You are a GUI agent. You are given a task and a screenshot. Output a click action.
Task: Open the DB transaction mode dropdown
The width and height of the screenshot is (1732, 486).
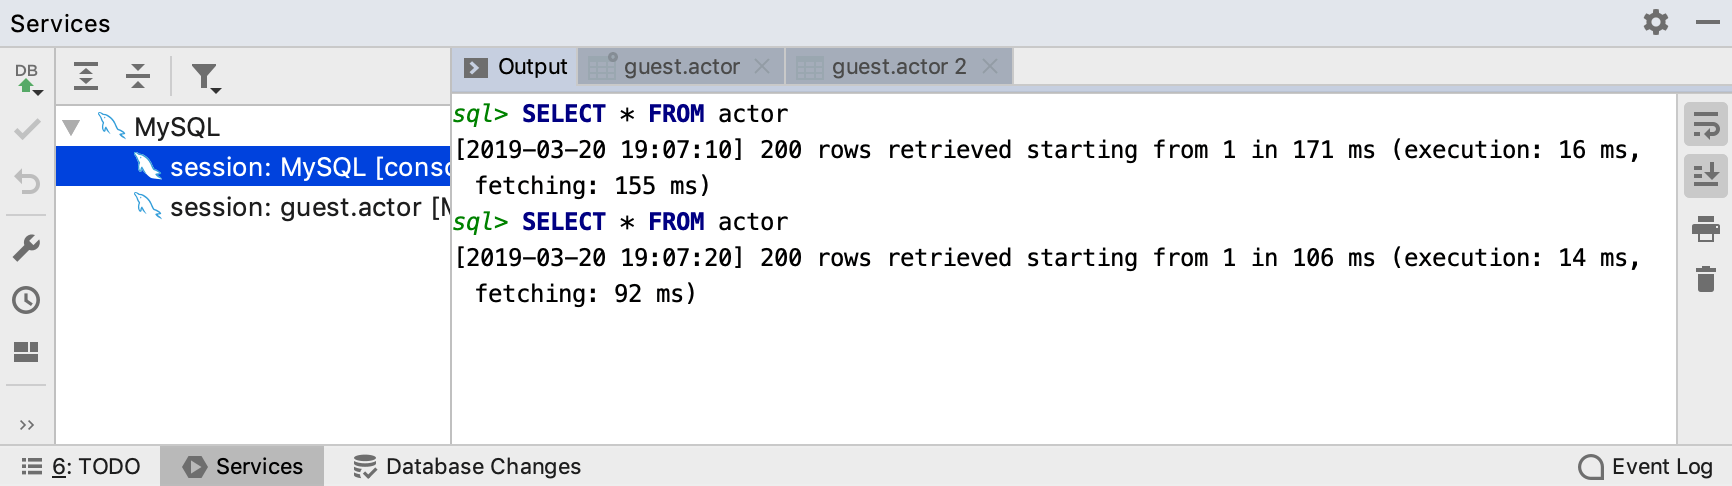point(27,78)
